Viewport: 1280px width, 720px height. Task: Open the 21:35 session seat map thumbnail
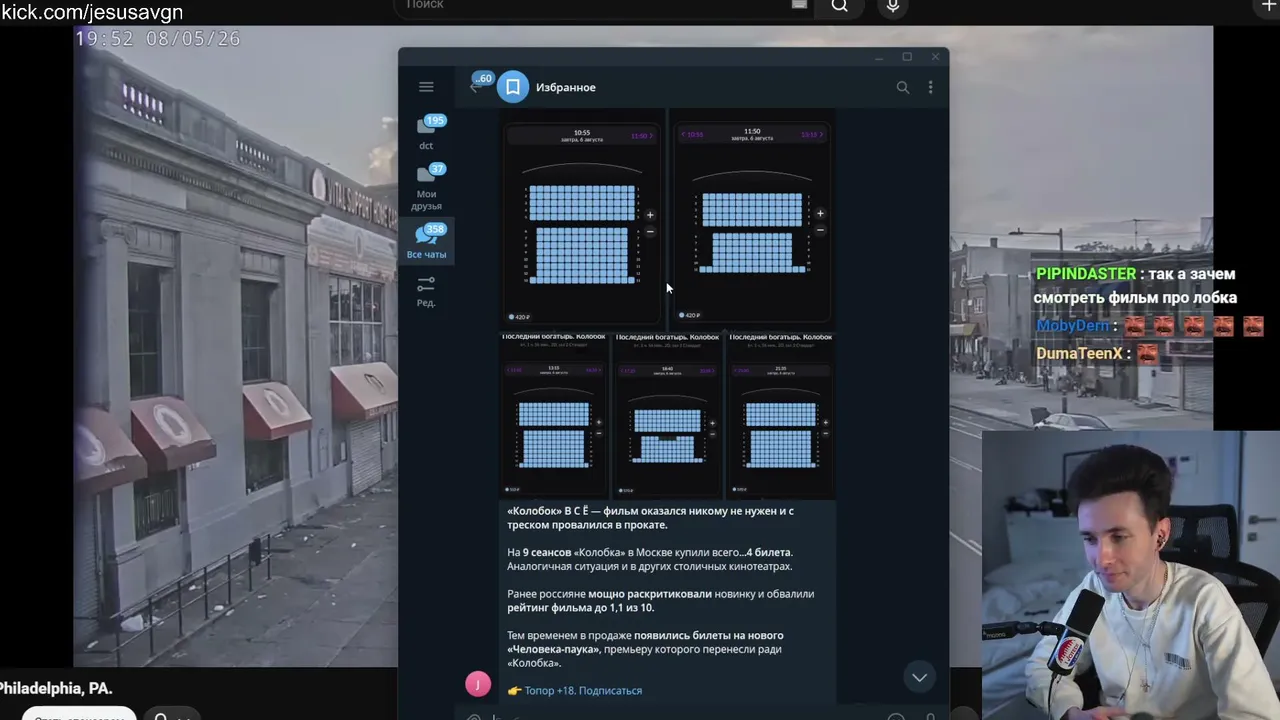(780, 414)
